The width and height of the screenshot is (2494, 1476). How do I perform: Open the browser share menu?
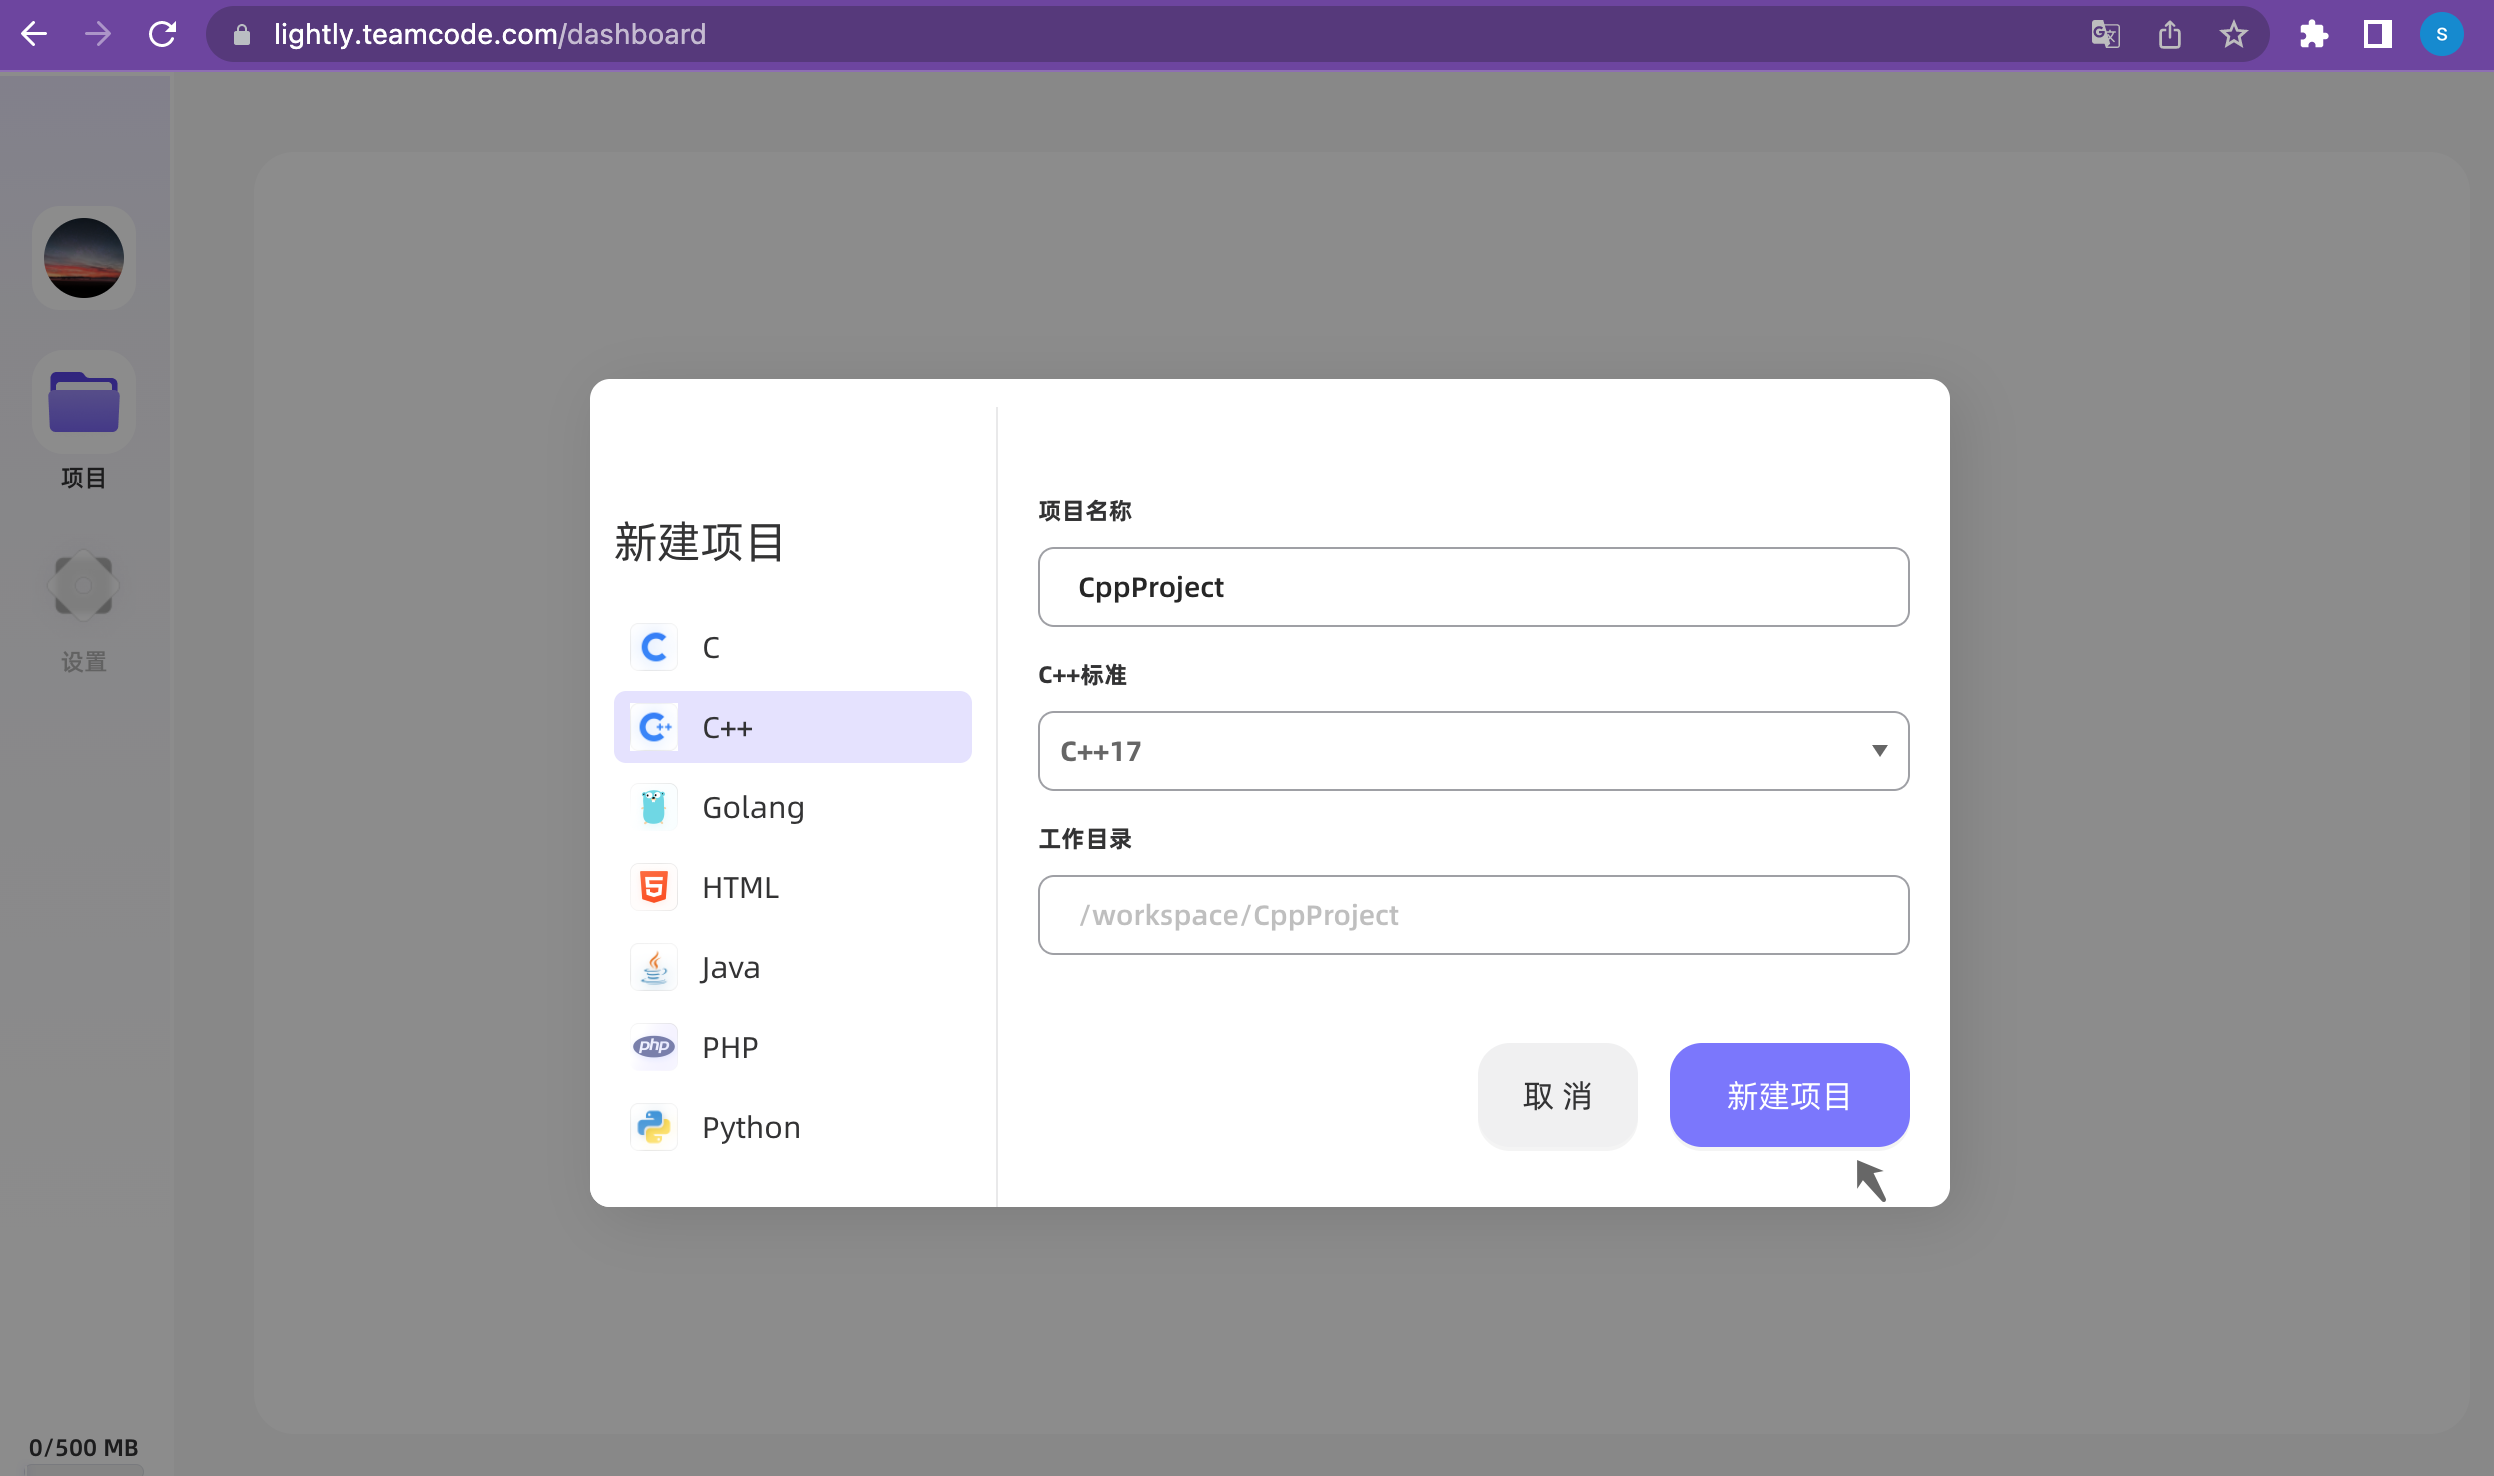point(2168,34)
